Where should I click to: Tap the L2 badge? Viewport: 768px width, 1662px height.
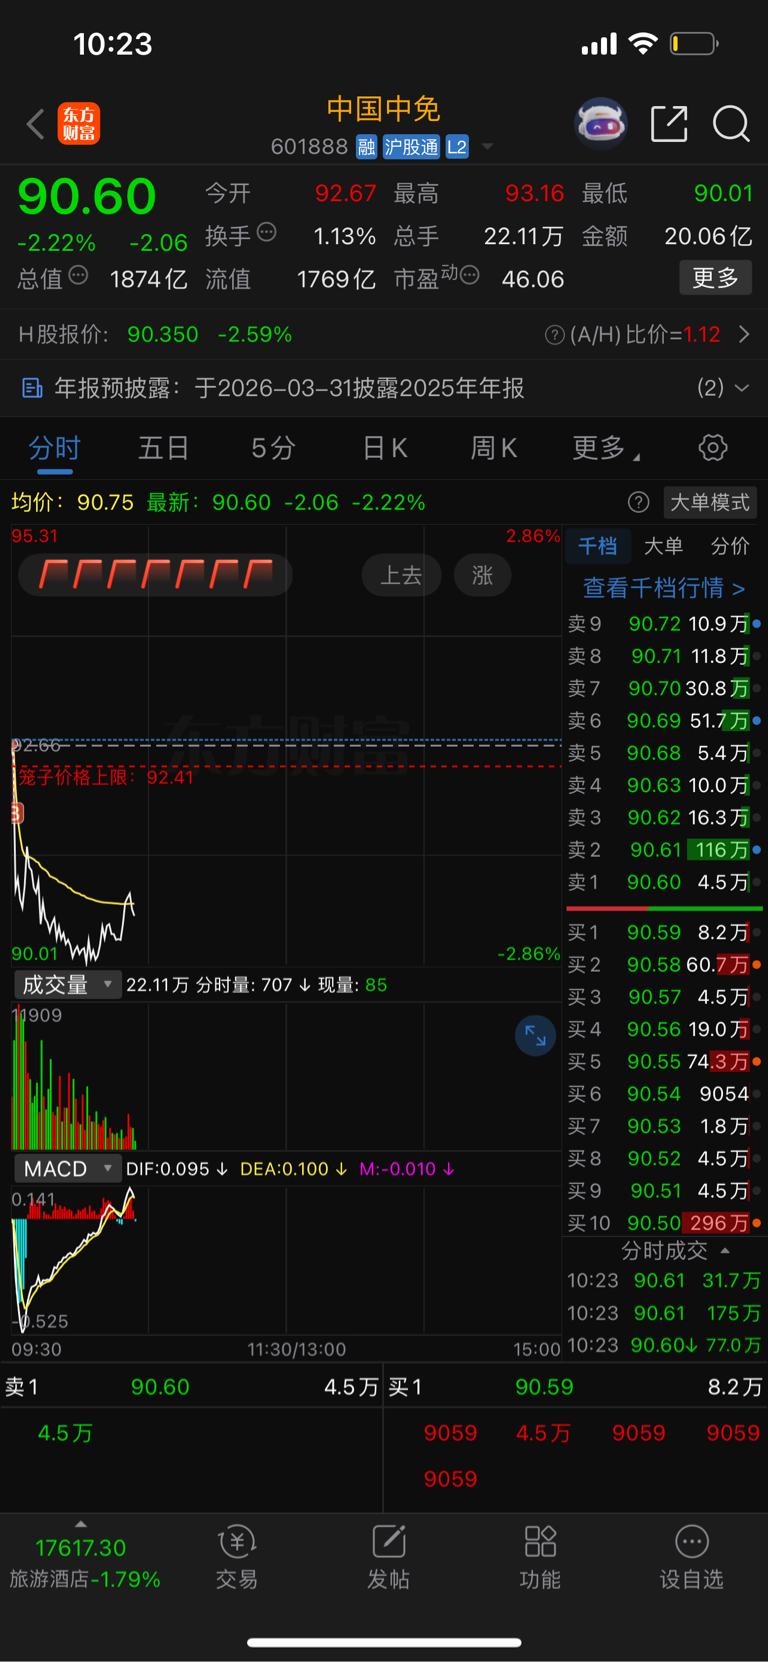pyautogui.click(x=457, y=147)
